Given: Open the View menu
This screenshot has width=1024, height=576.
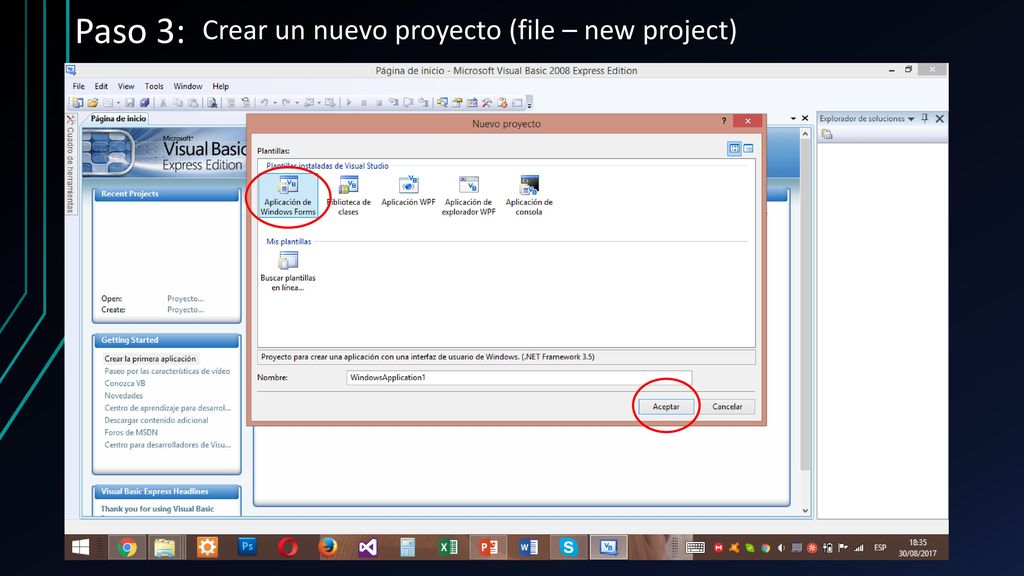Looking at the screenshot, I should [x=126, y=86].
